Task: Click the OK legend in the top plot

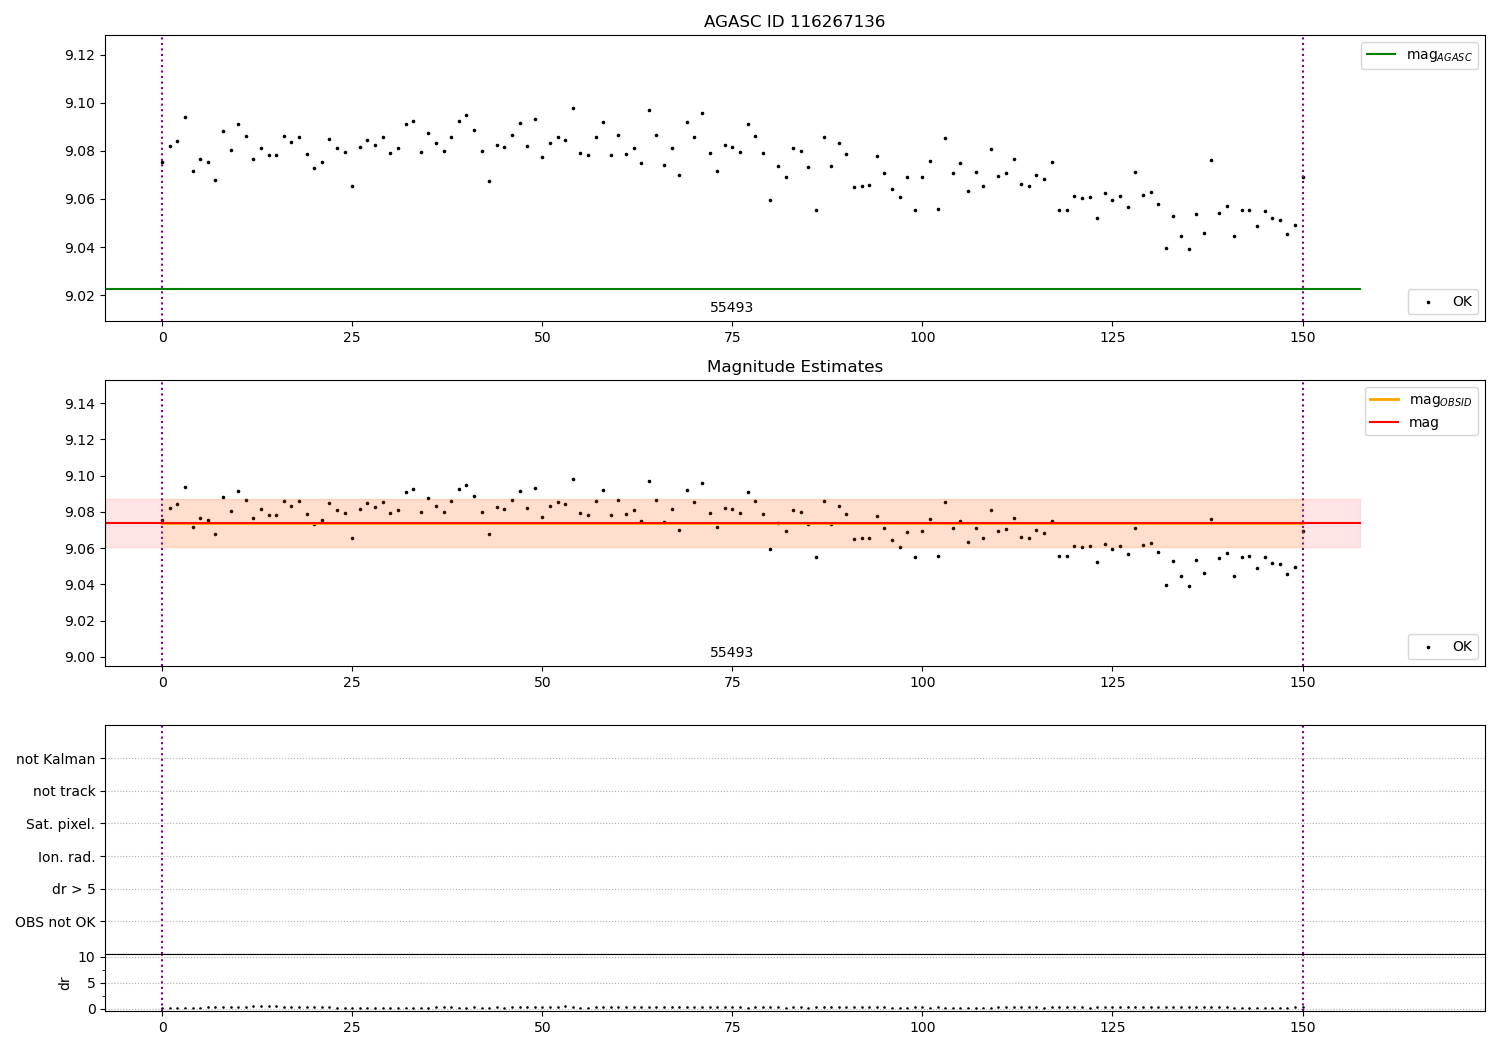Action: pos(1444,302)
